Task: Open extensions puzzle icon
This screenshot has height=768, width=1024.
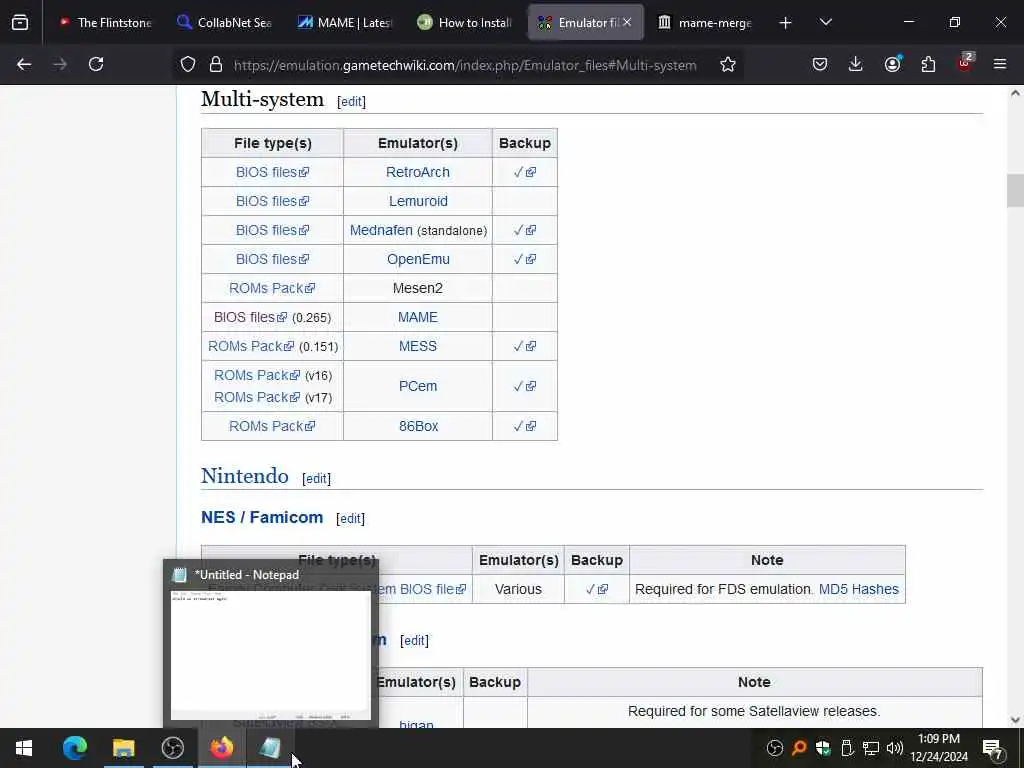Action: pos(928,64)
